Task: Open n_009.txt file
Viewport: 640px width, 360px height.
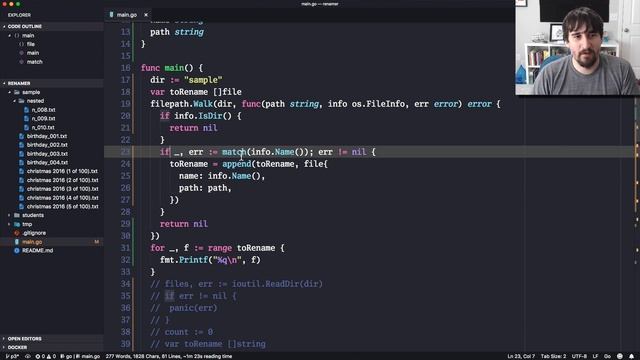Action: [x=43, y=118]
